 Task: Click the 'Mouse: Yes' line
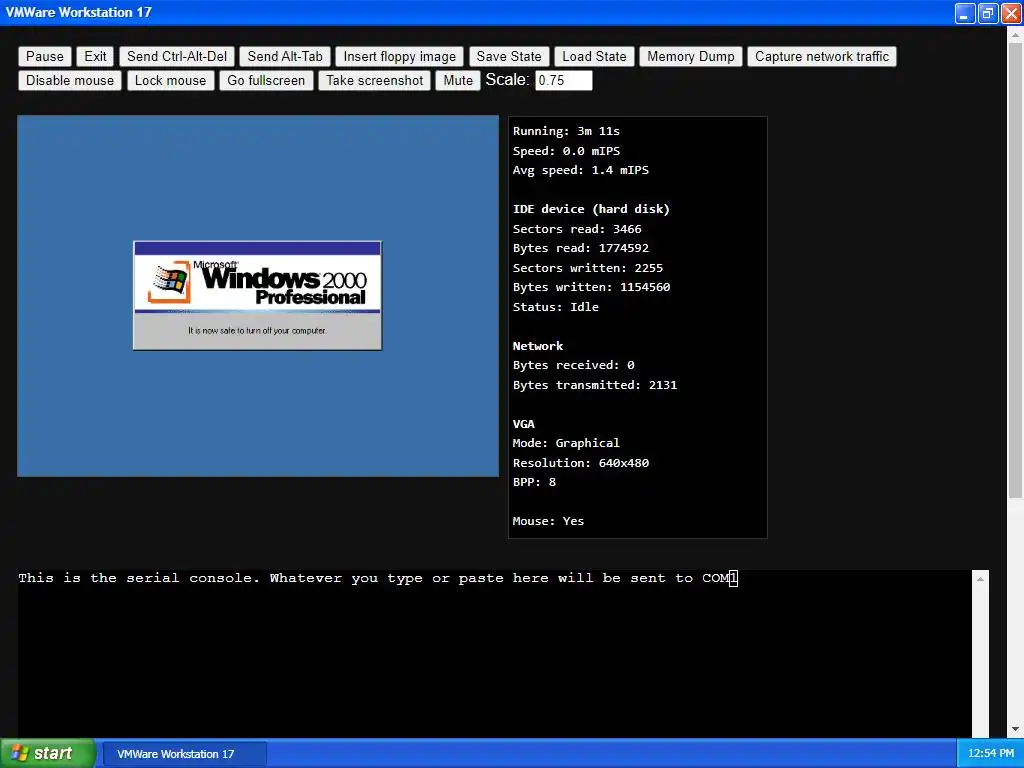click(x=548, y=521)
